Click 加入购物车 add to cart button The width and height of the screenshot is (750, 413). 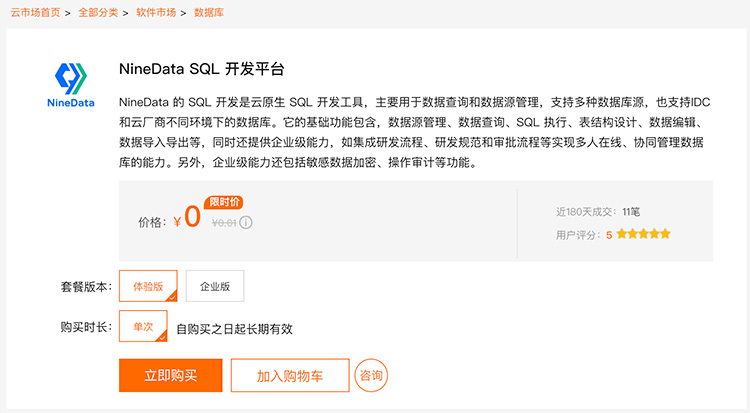tap(290, 376)
